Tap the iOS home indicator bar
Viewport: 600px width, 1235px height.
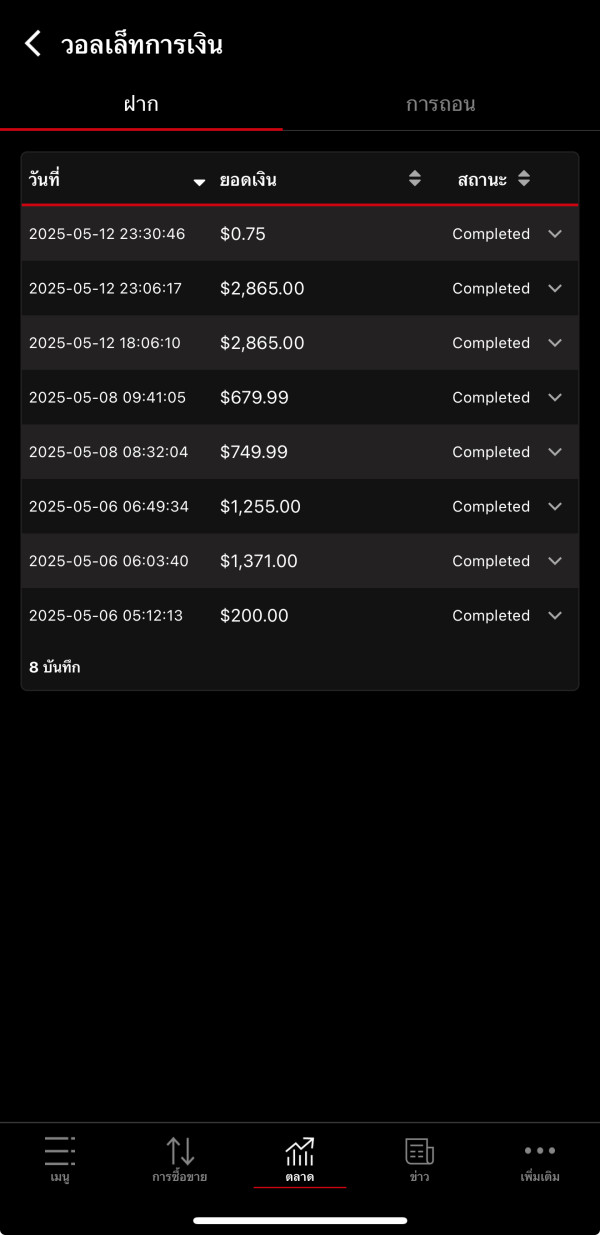[x=300, y=1220]
